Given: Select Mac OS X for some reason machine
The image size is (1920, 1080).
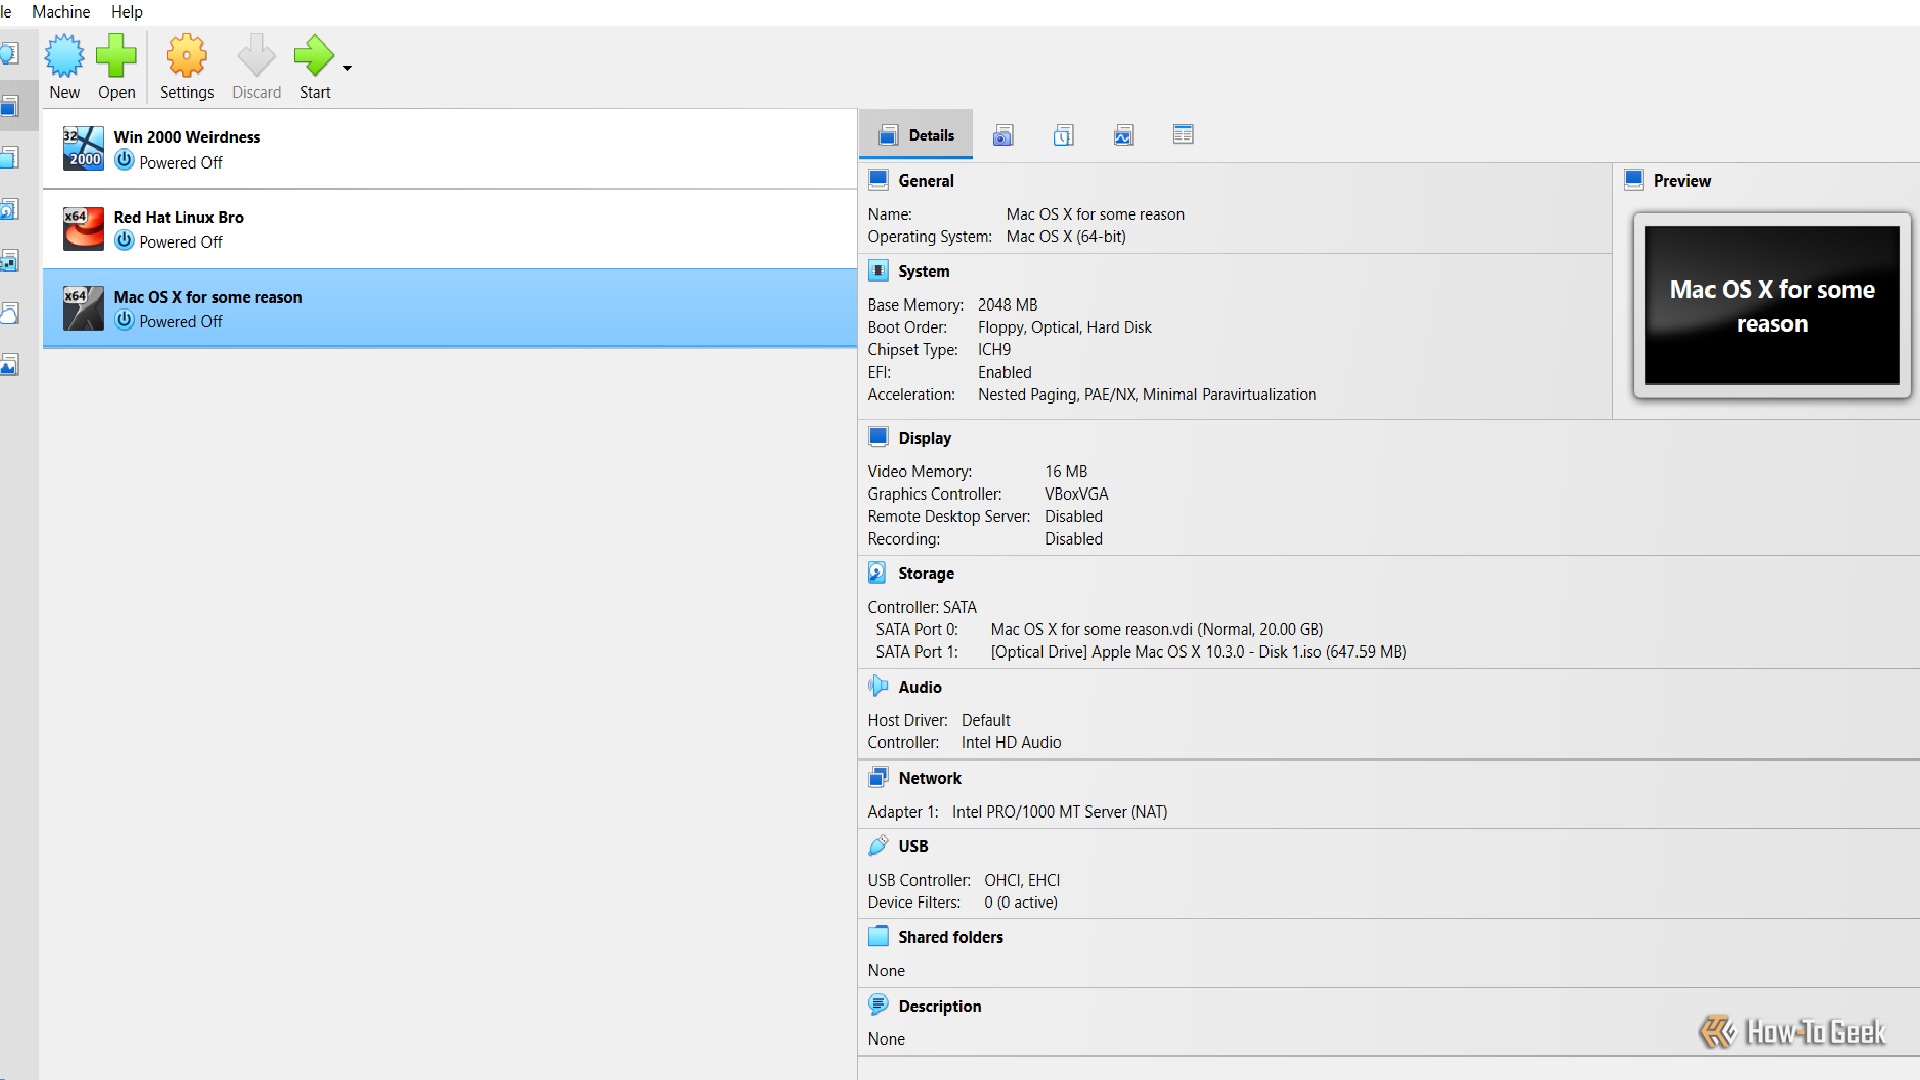Looking at the screenshot, I should (x=450, y=308).
